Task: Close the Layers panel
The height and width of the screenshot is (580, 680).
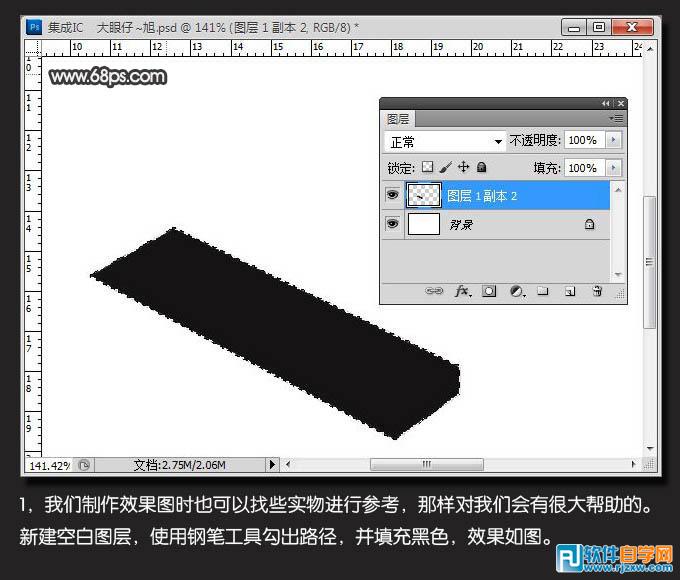Action: click(x=621, y=103)
